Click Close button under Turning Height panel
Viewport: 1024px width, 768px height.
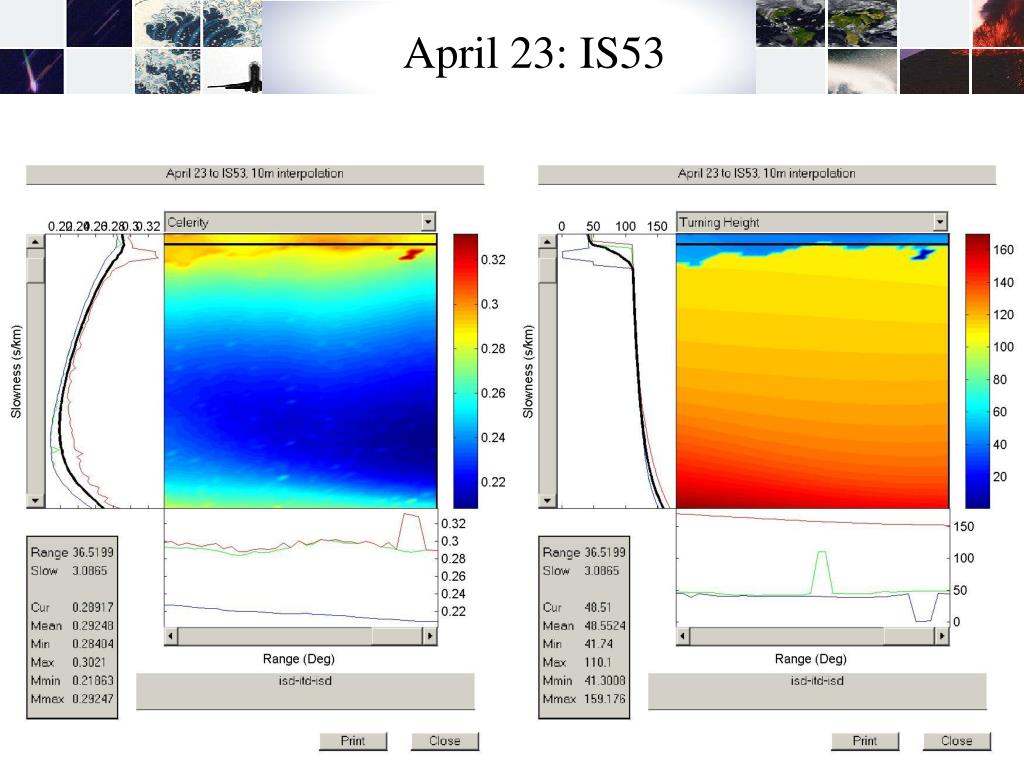(957, 741)
